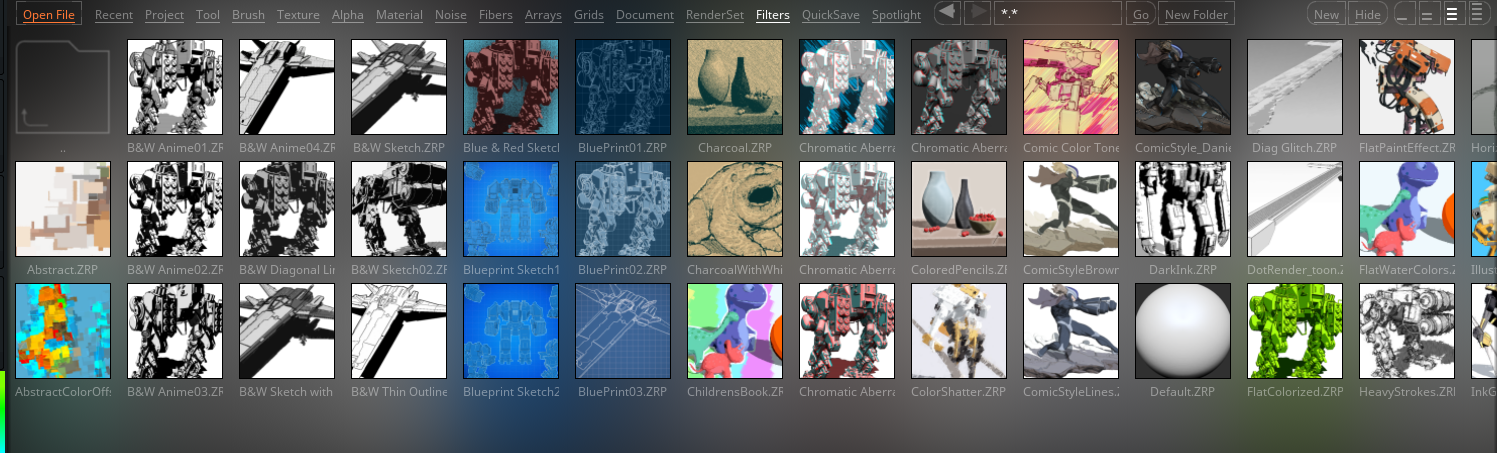This screenshot has width=1497, height=453.
Task: Switch to the Project tab
Action: 164,15
